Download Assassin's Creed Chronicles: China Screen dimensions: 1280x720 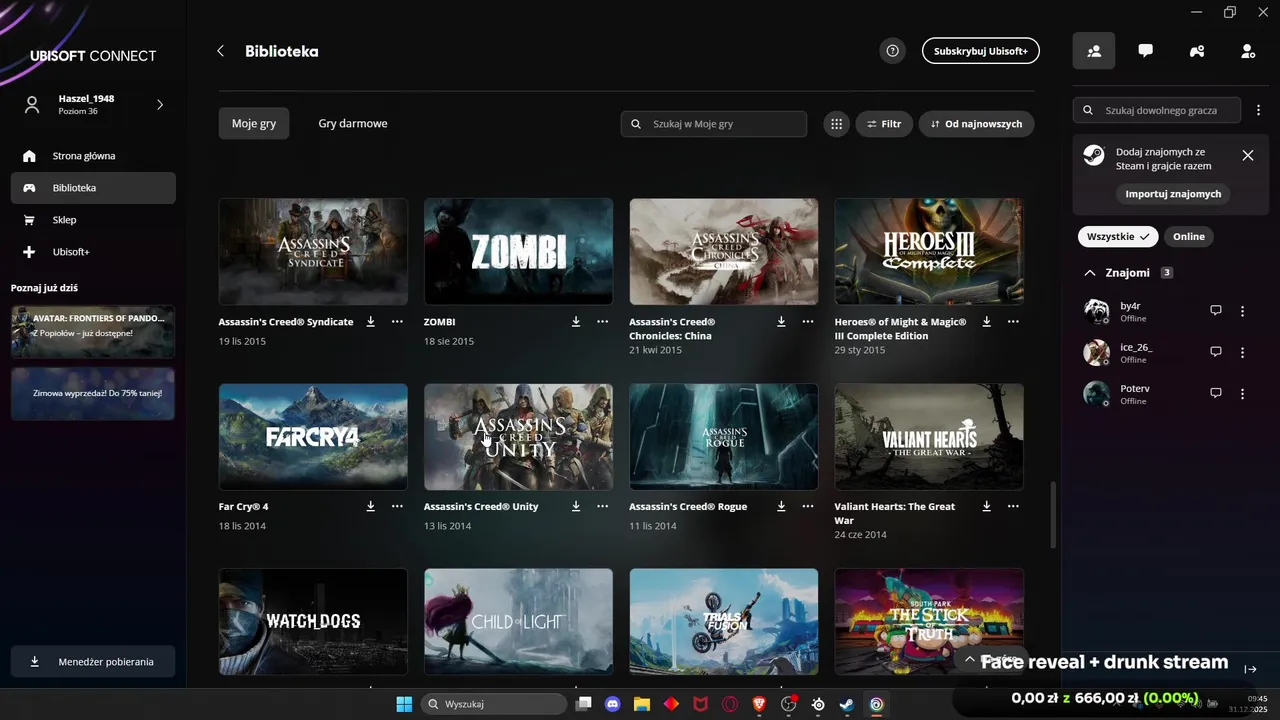[782, 322]
